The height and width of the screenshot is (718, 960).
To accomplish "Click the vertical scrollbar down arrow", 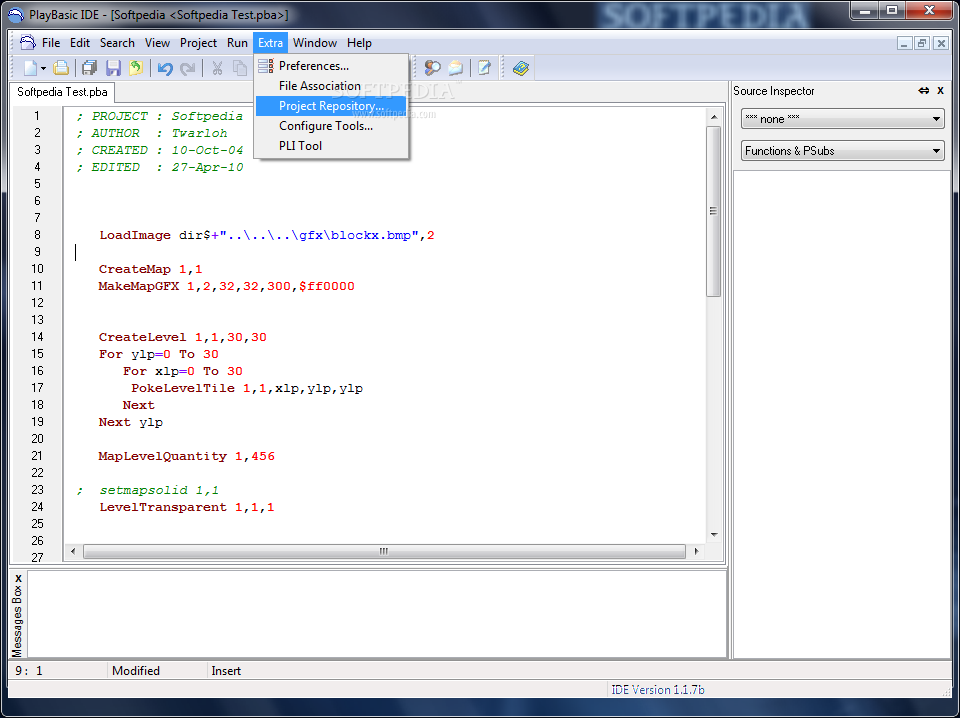I will (x=714, y=535).
